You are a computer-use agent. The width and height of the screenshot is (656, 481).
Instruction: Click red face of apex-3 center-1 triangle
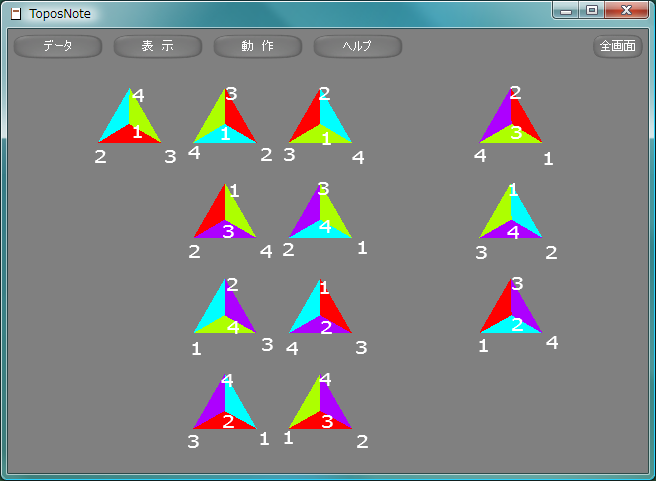pos(236,119)
